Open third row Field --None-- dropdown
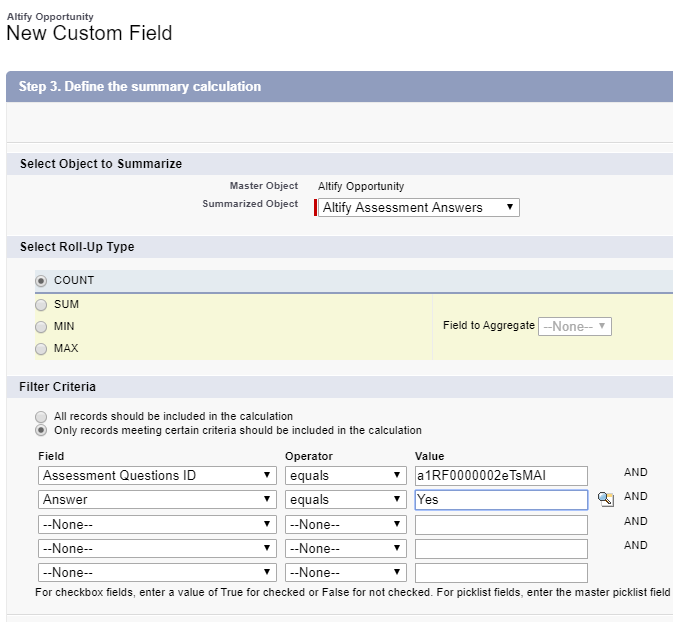Viewport: 673px width, 622px height. tap(157, 525)
